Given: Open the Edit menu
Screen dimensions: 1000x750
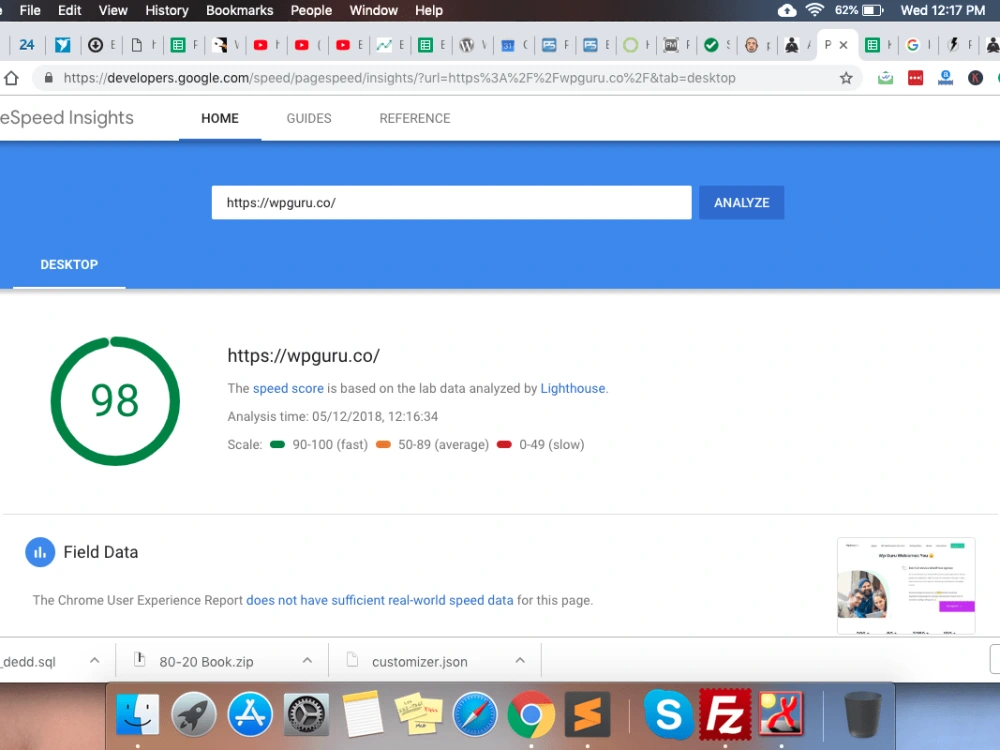Looking at the screenshot, I should pyautogui.click(x=70, y=10).
